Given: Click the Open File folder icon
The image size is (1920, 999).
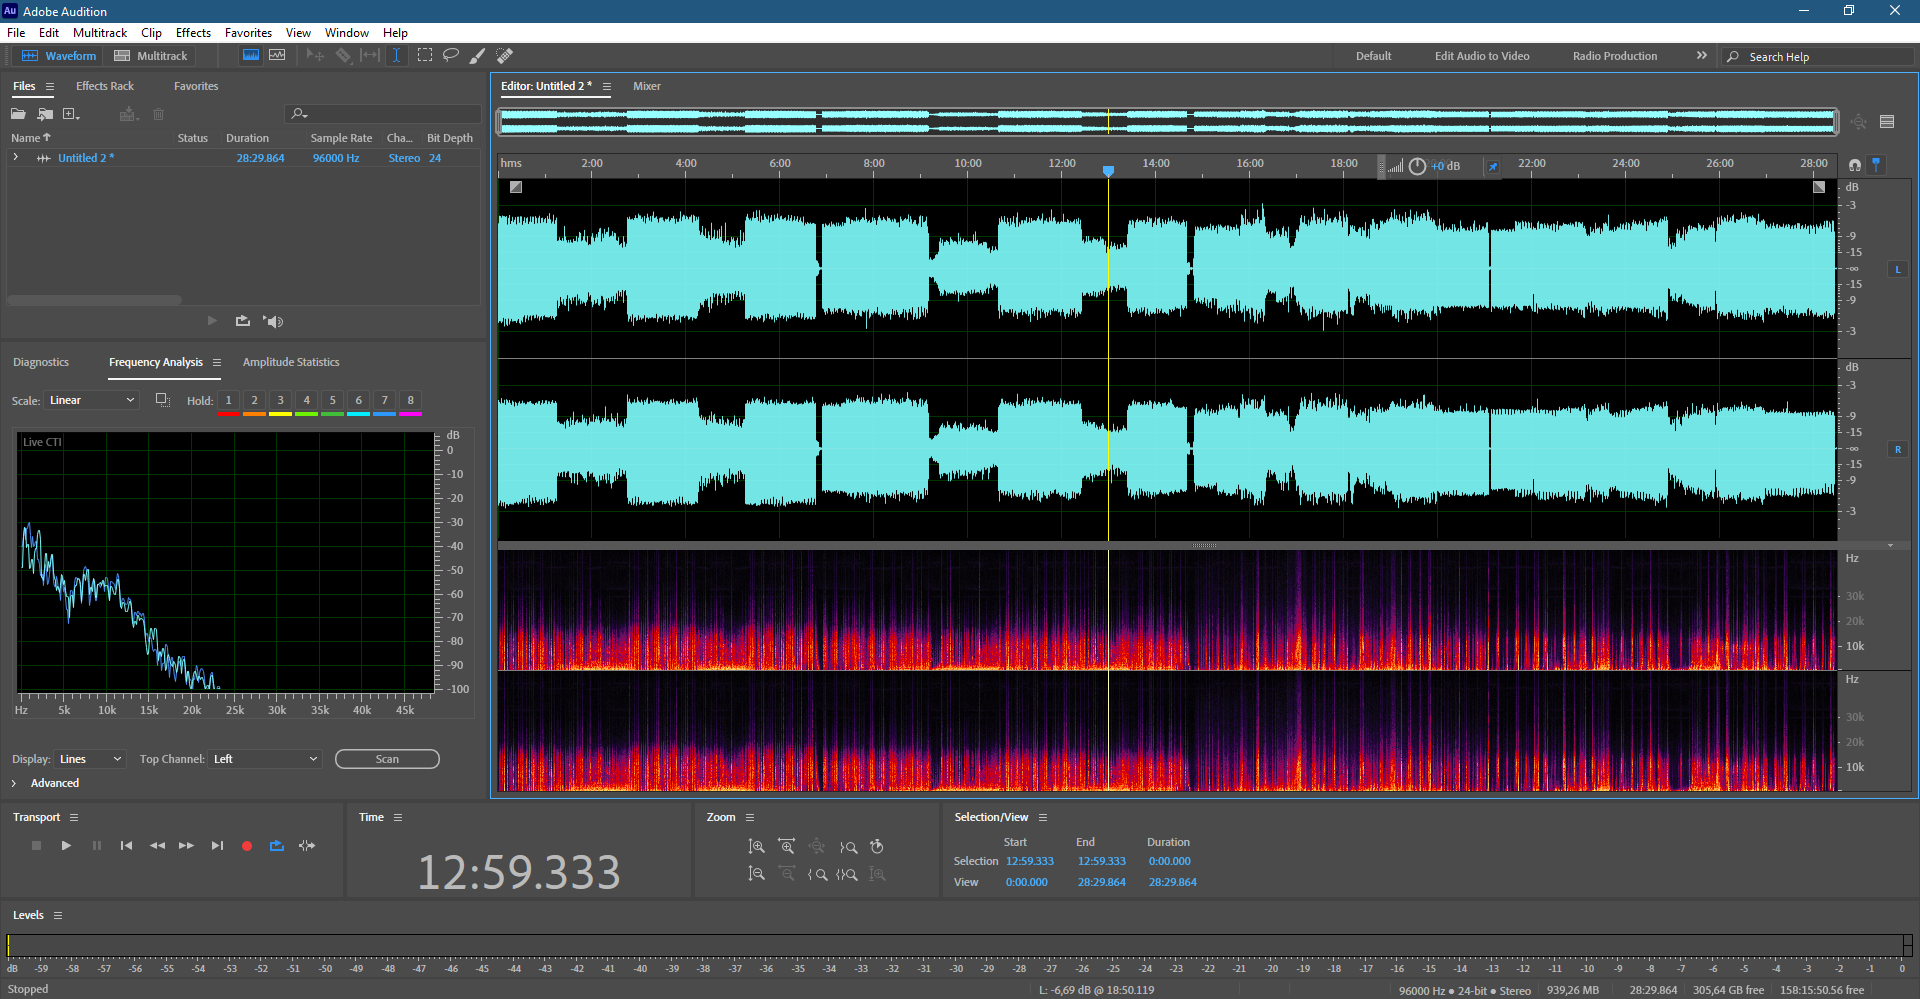Looking at the screenshot, I should 18,114.
